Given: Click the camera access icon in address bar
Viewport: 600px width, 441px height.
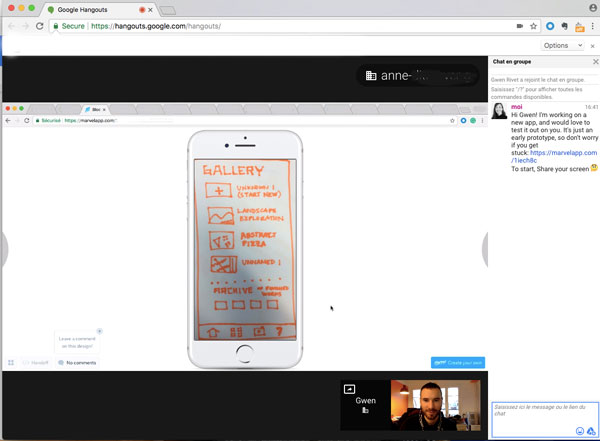Looking at the screenshot, I should coord(520,26).
